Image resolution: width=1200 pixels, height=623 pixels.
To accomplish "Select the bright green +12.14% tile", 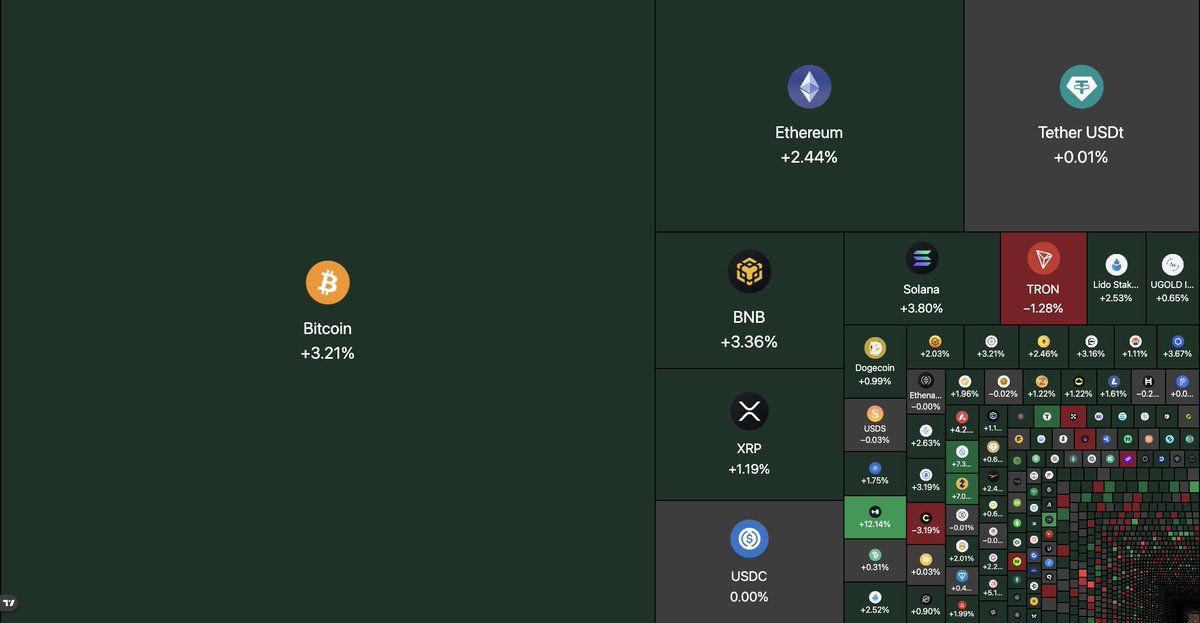I will (874, 517).
